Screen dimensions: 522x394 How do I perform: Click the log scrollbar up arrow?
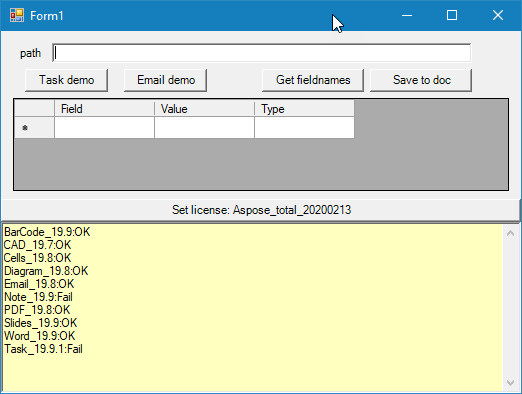coord(510,233)
